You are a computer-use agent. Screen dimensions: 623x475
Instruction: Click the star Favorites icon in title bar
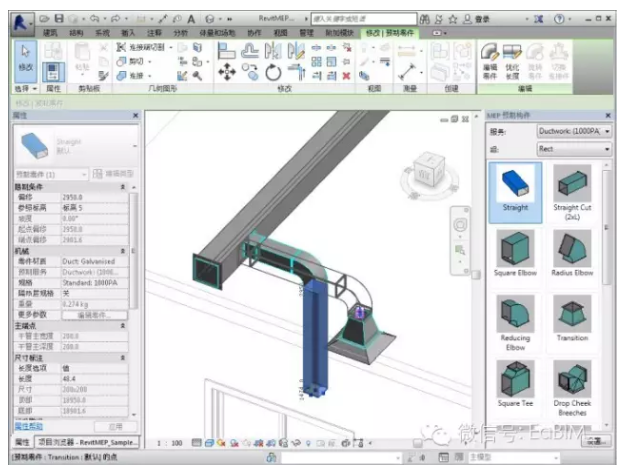[x=453, y=19]
